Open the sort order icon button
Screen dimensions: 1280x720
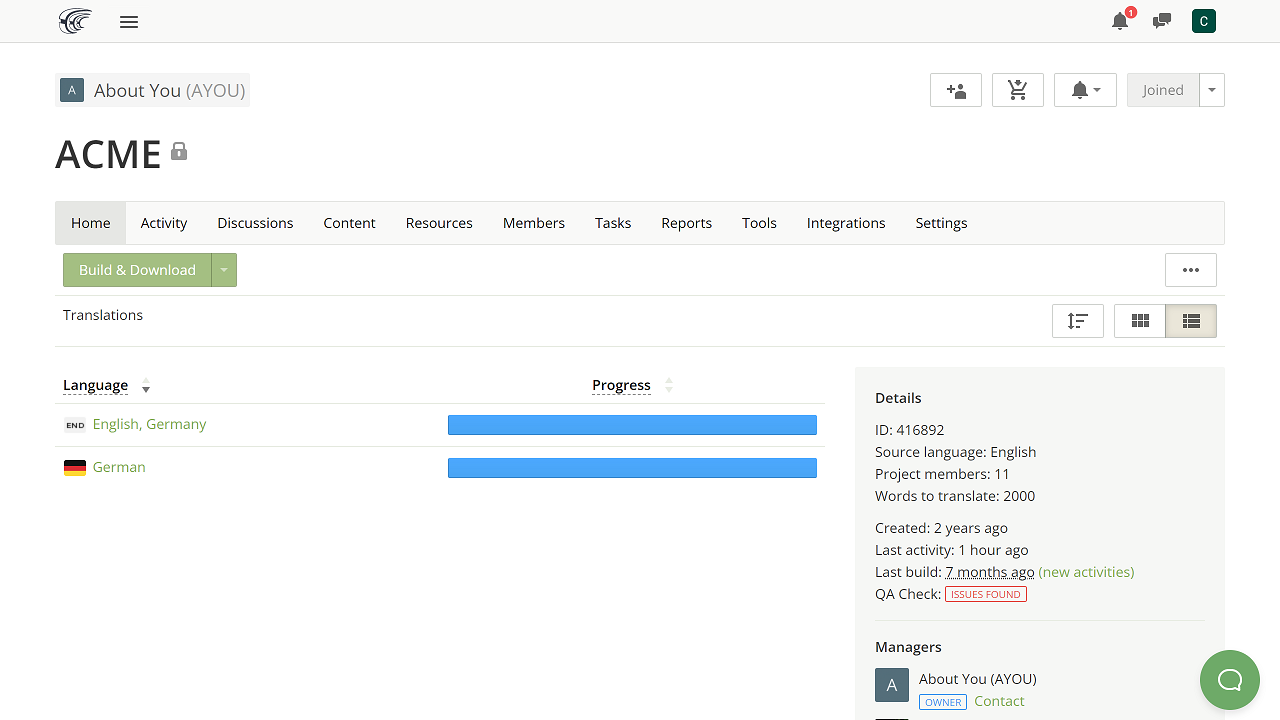(1078, 321)
